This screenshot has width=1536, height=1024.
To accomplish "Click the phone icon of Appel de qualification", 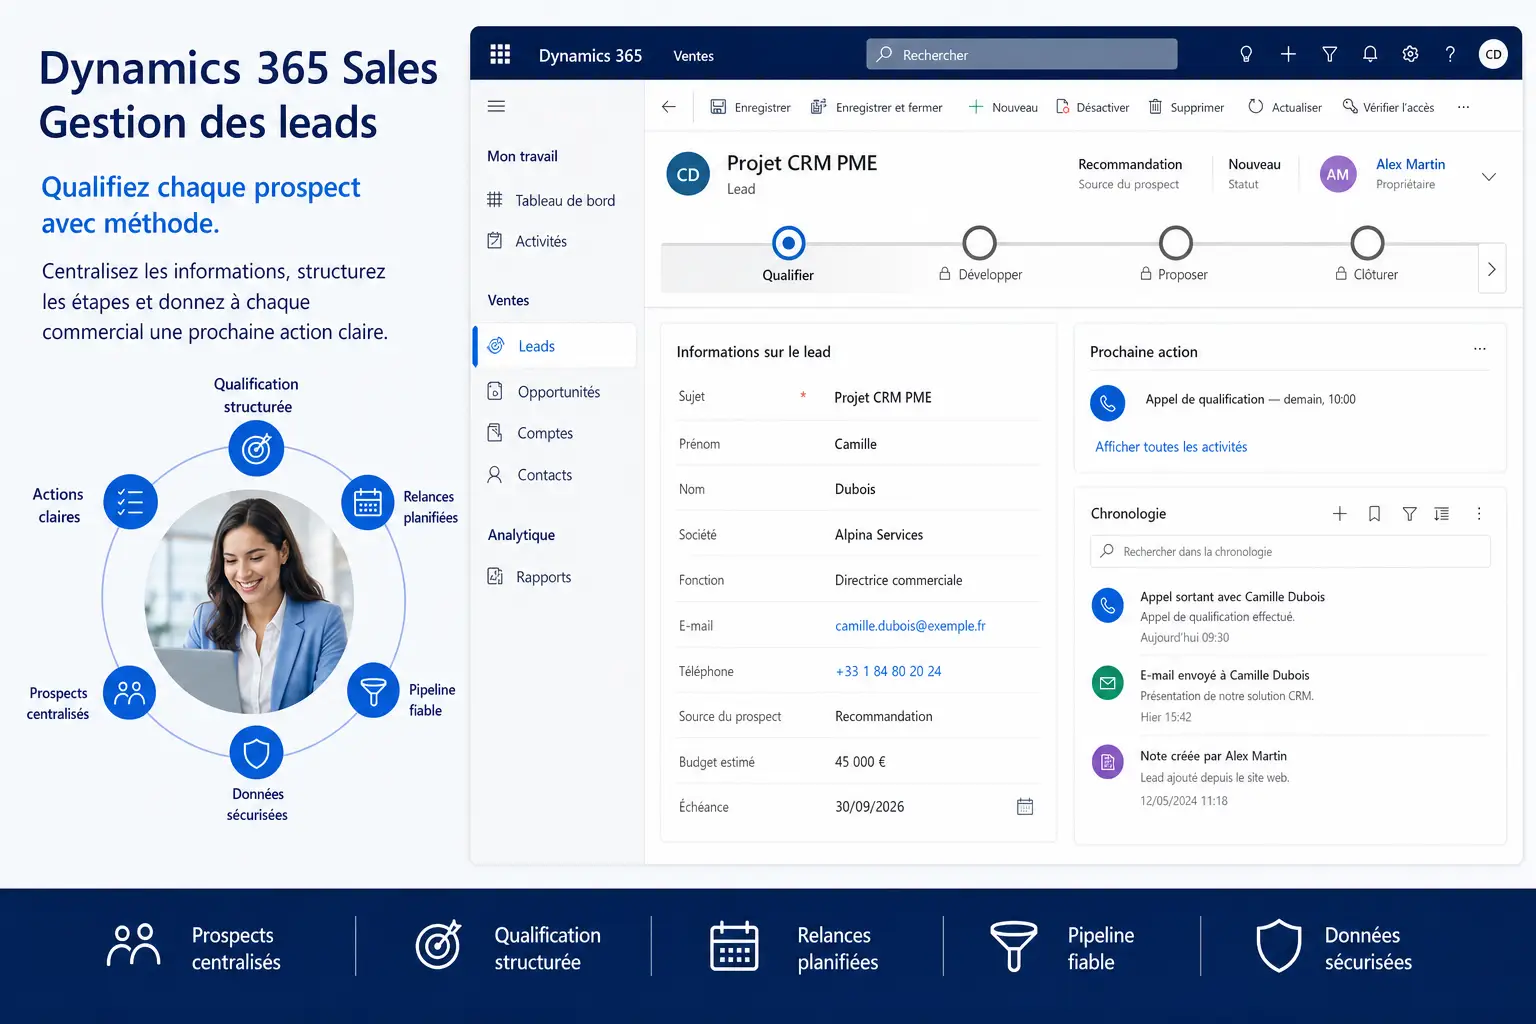I will (1107, 403).
